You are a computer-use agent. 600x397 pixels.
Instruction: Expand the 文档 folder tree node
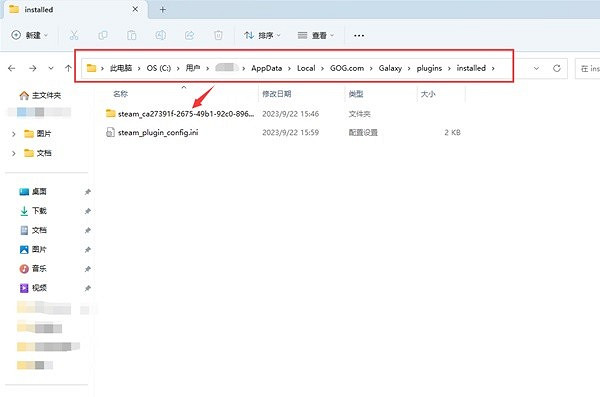14,153
